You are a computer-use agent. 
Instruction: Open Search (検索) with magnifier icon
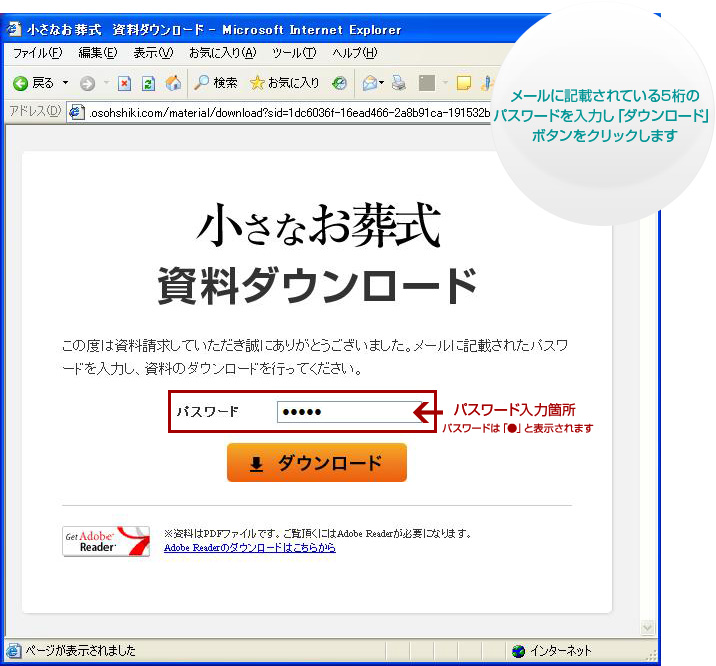pyautogui.click(x=216, y=83)
